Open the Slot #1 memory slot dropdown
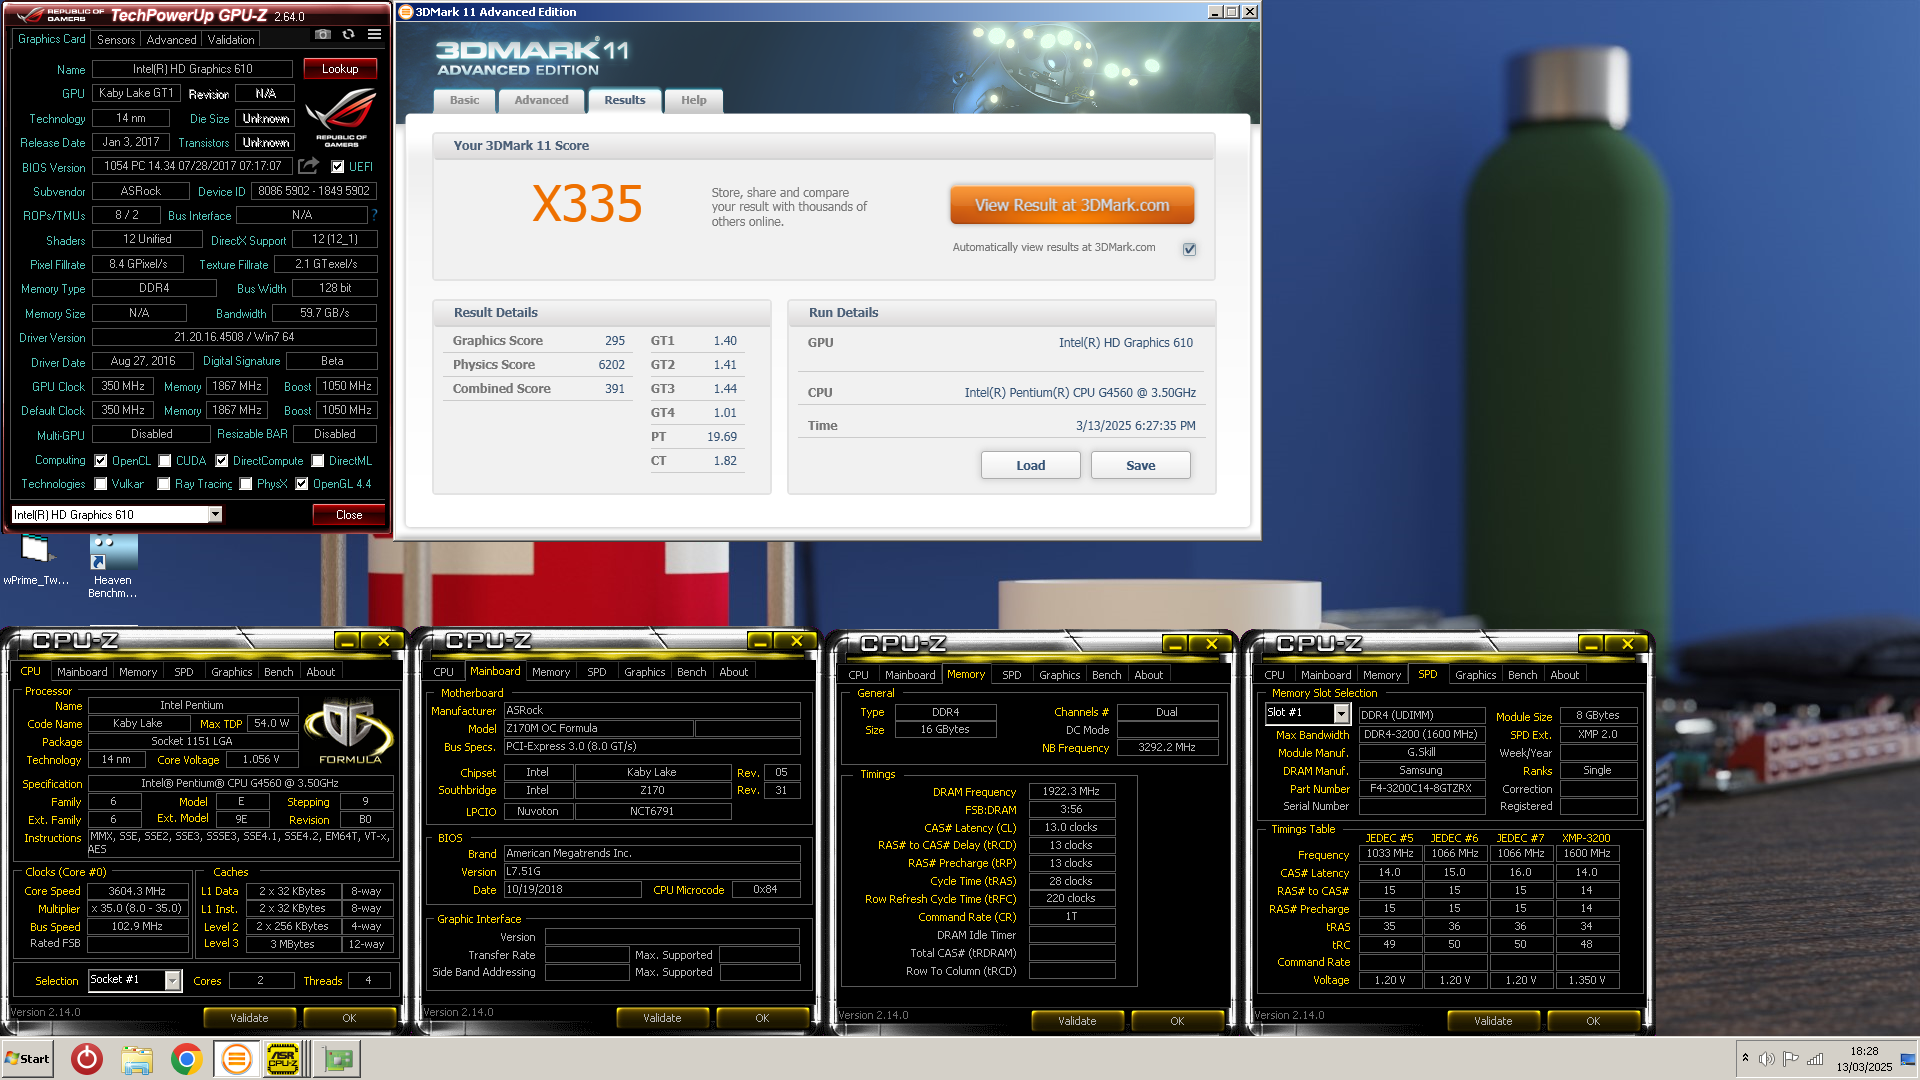Viewport: 1920px width, 1080px height. pos(1341,713)
